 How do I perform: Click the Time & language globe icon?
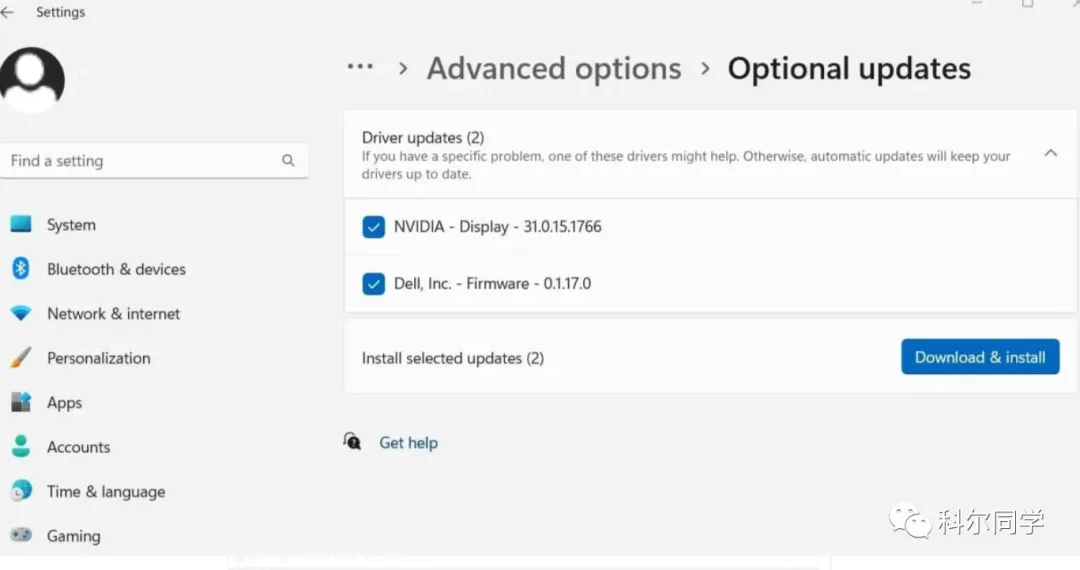point(21,492)
